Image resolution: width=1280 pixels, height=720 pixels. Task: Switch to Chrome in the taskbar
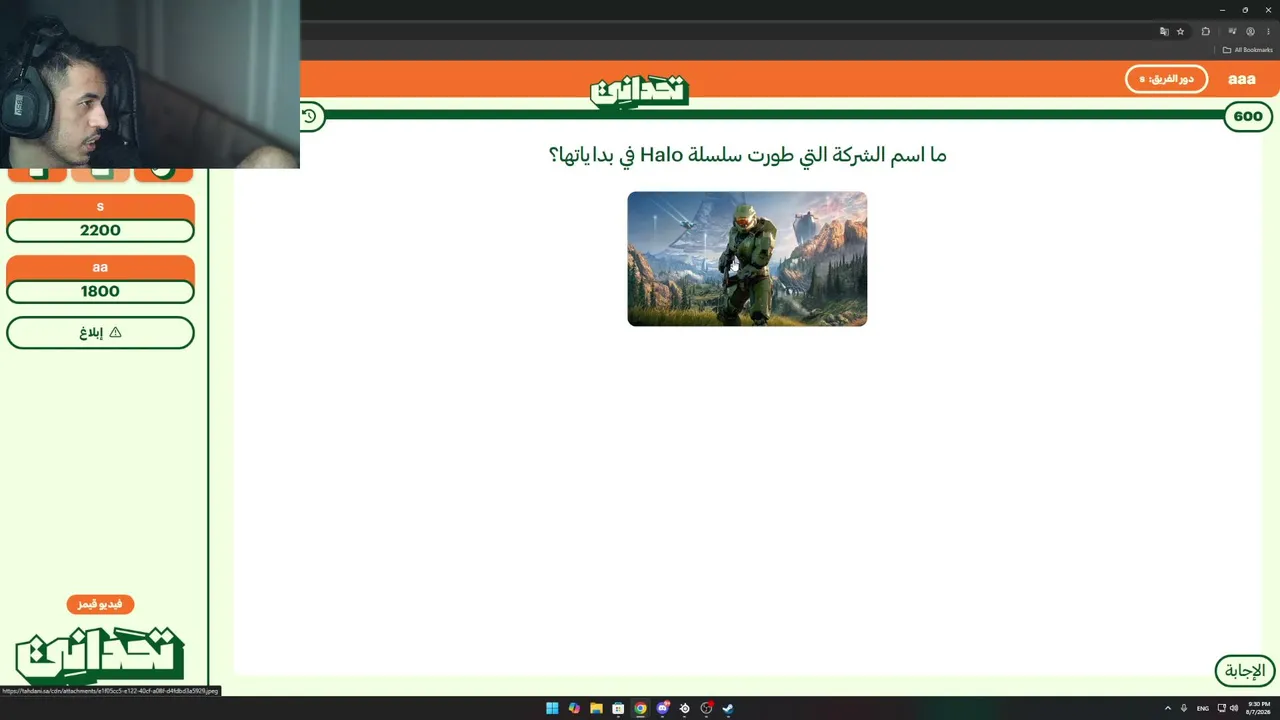[640, 708]
